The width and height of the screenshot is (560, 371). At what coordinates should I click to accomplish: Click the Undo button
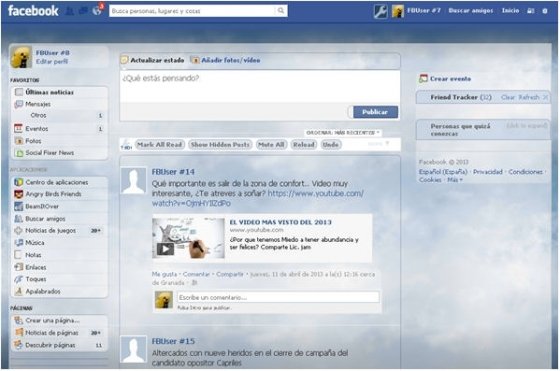[x=331, y=145]
